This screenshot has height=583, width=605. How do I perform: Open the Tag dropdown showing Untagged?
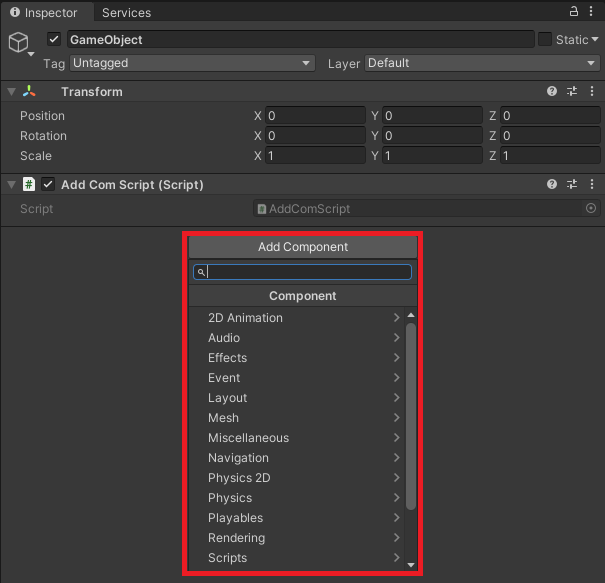click(x=192, y=63)
